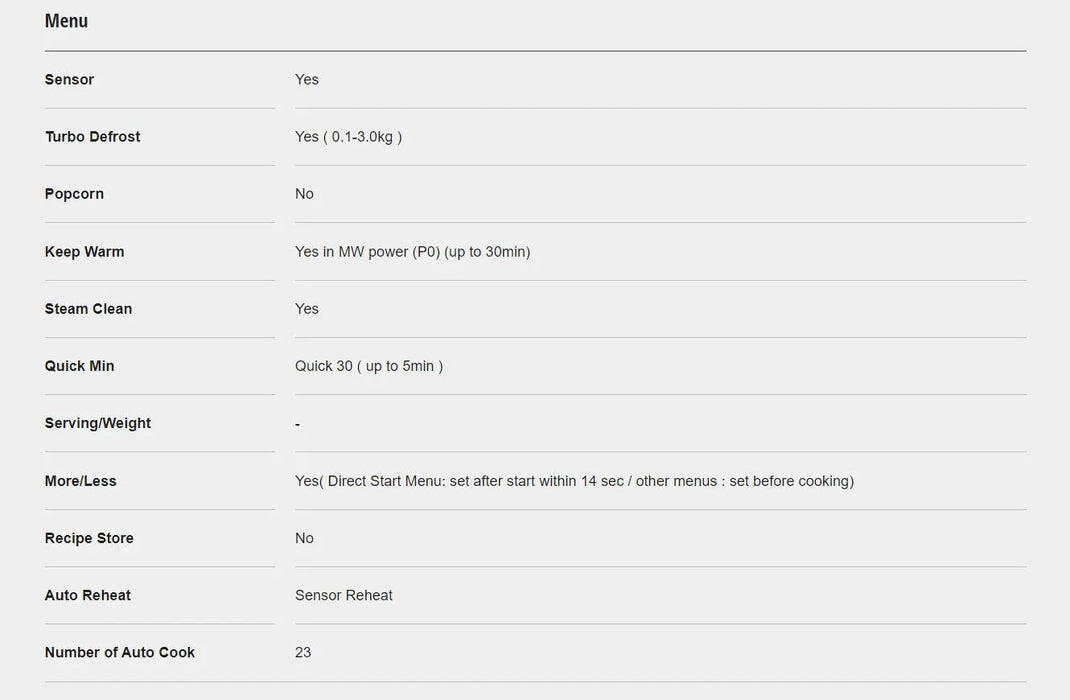Click the Steam Clean label
Image resolution: width=1070 pixels, height=700 pixels.
(x=88, y=309)
